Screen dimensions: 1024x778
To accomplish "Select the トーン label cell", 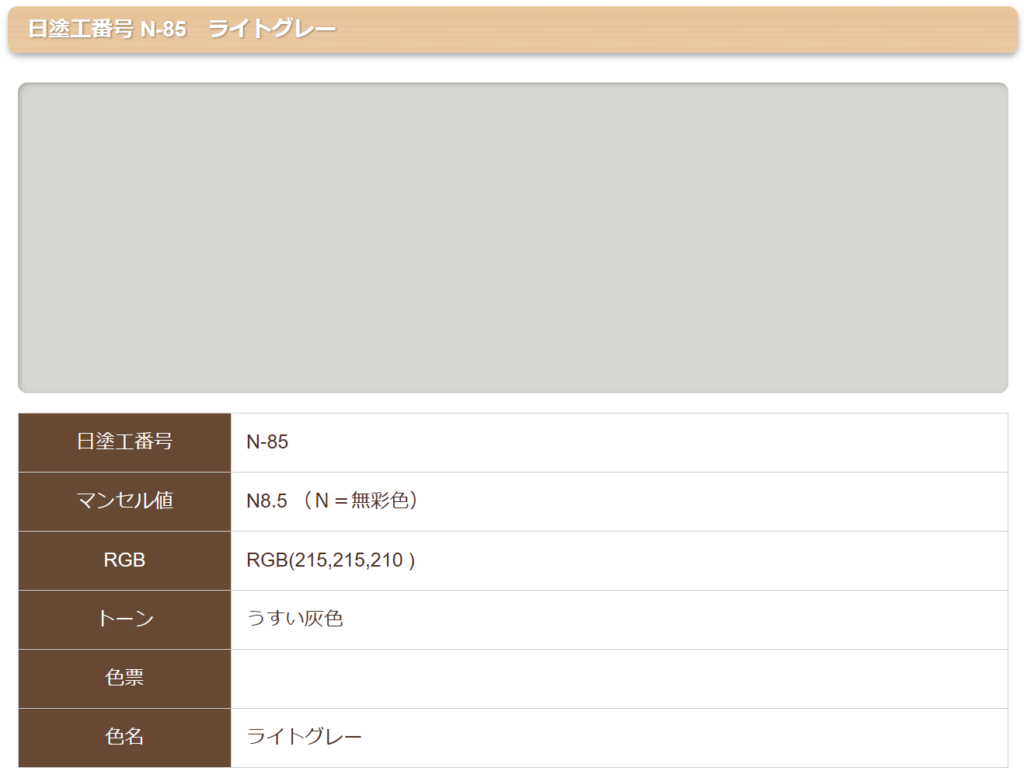I will [x=125, y=619].
